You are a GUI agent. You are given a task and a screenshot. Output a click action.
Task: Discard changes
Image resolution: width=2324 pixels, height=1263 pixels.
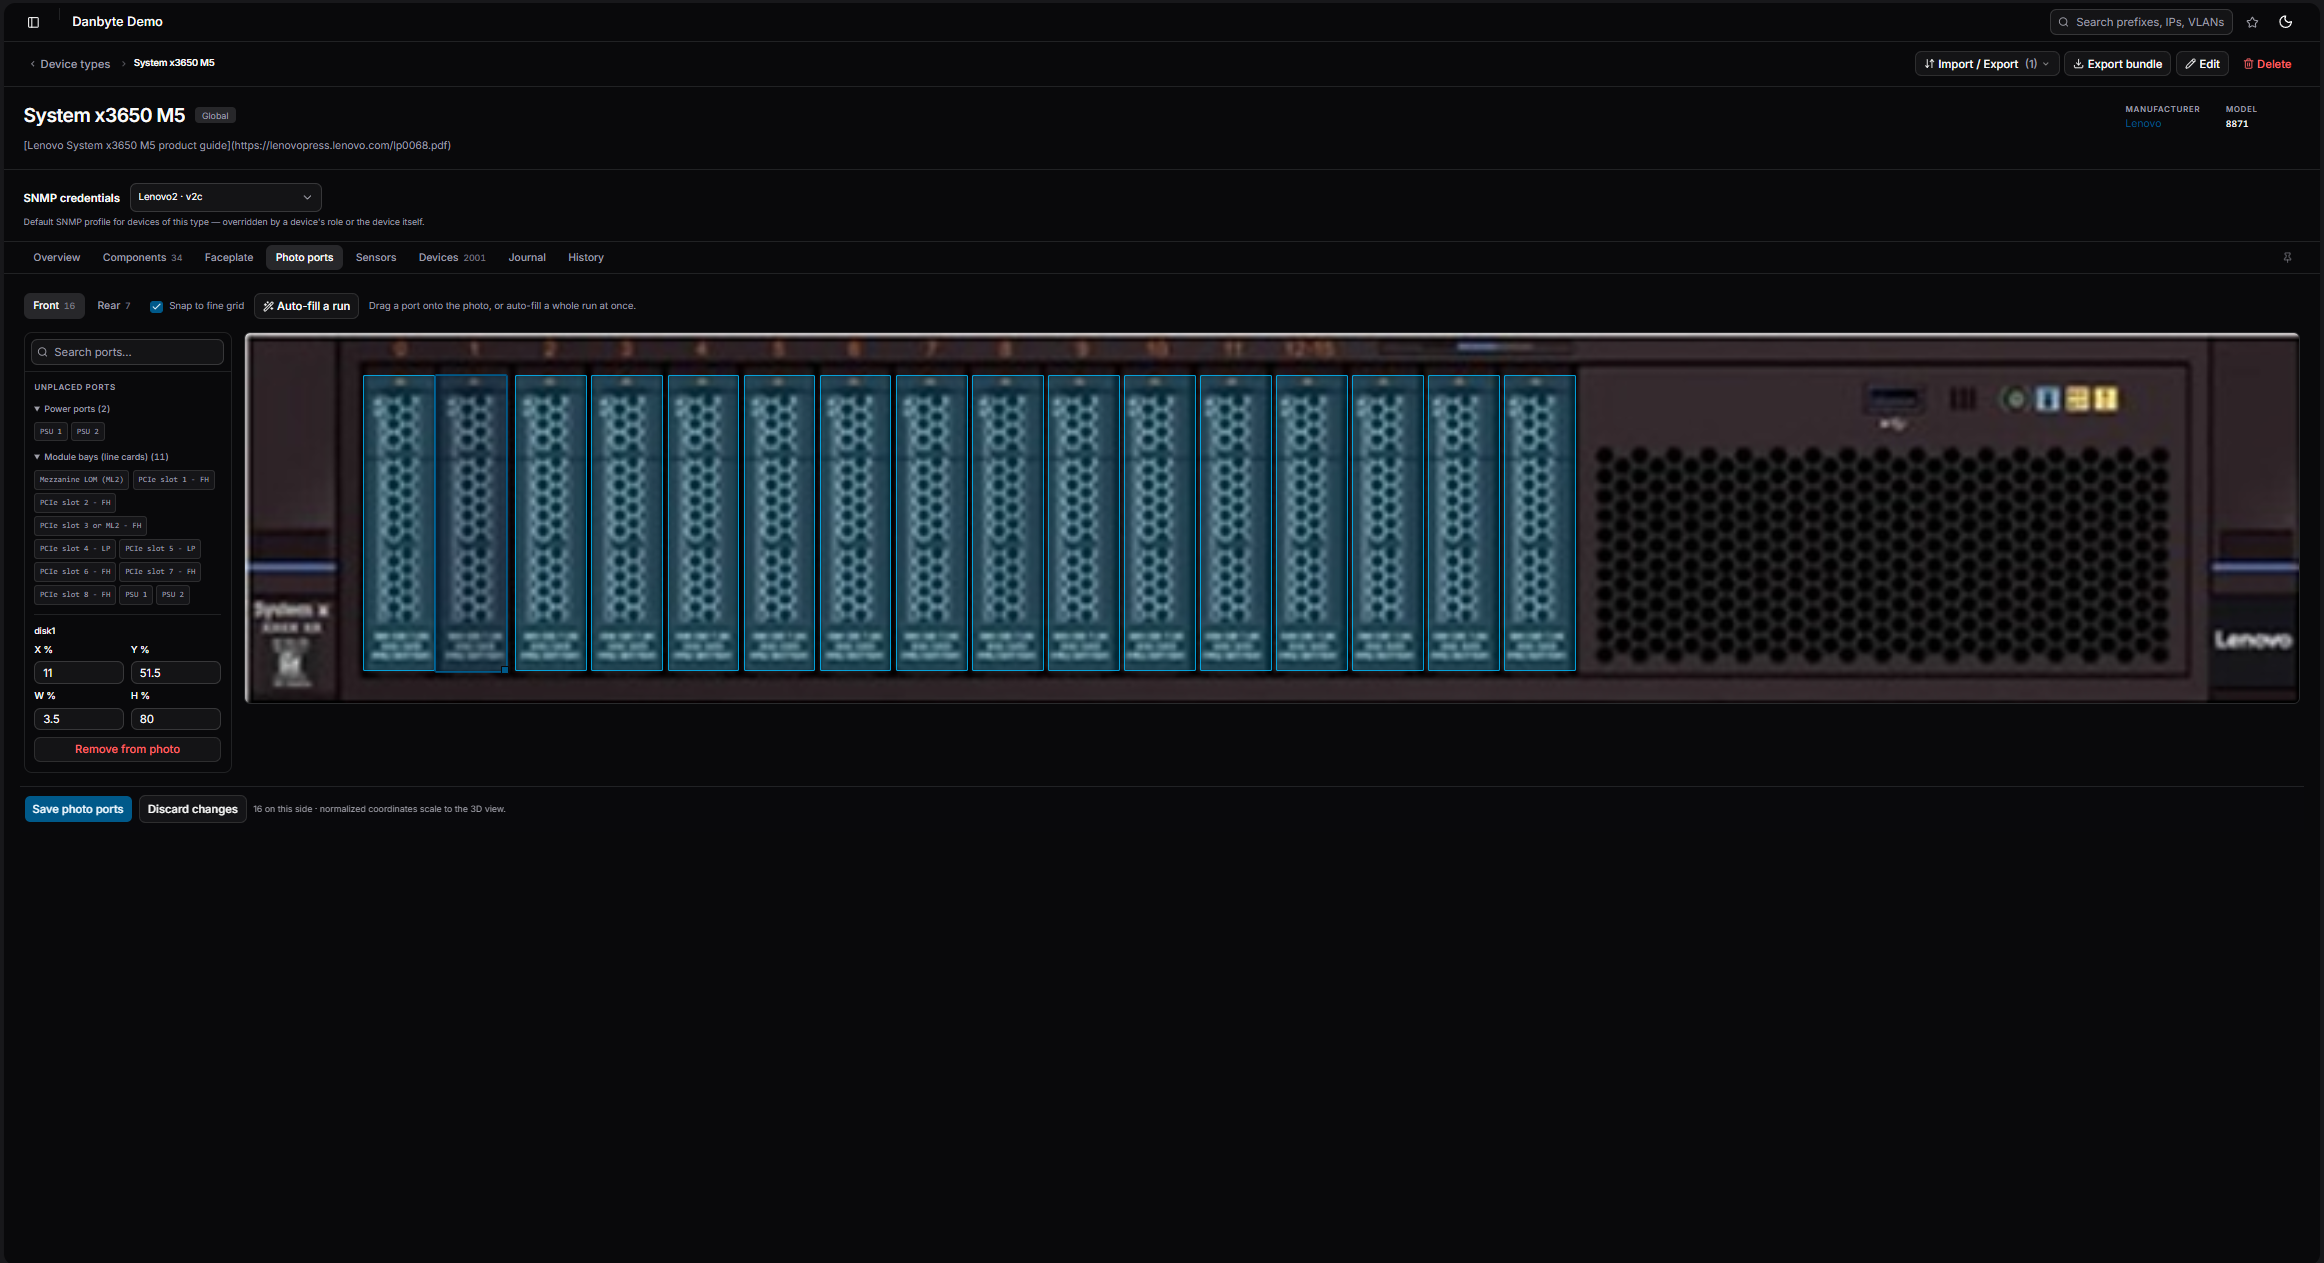(x=193, y=809)
